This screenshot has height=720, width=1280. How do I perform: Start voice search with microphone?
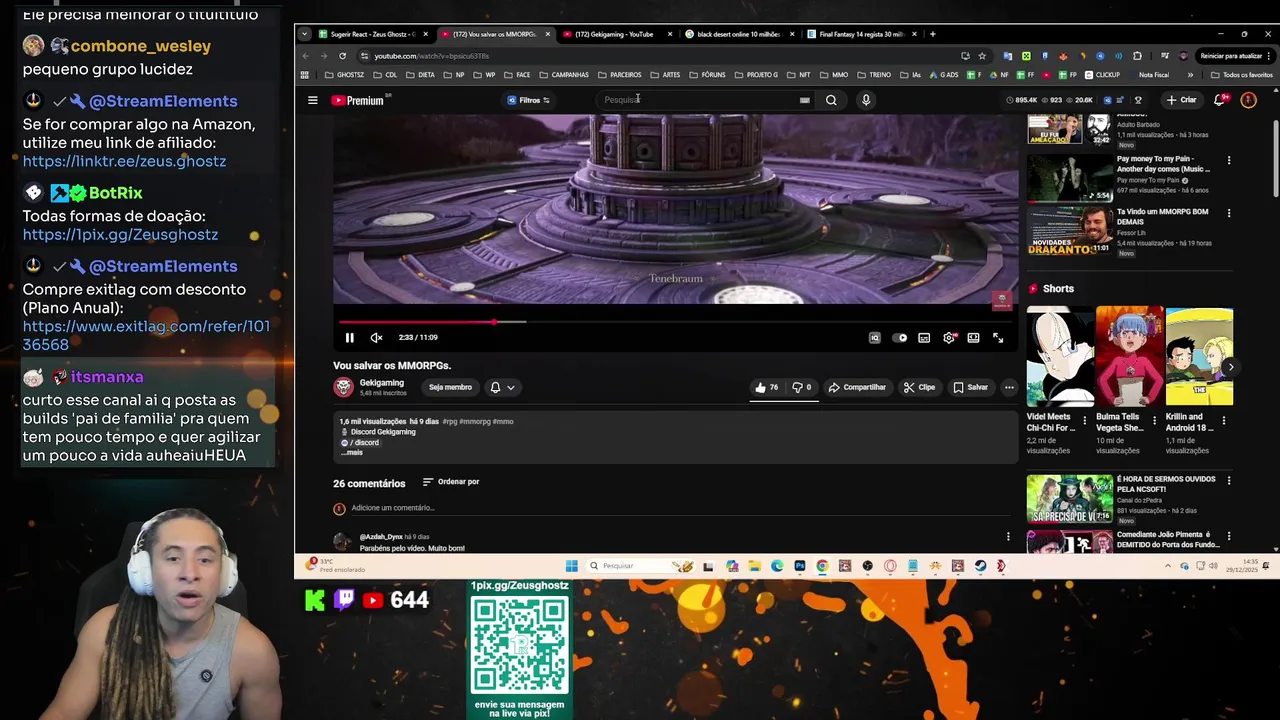866,100
